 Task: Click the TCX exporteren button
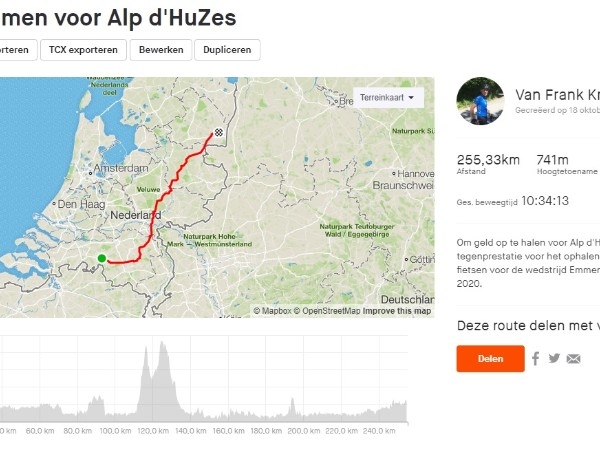tap(83, 50)
